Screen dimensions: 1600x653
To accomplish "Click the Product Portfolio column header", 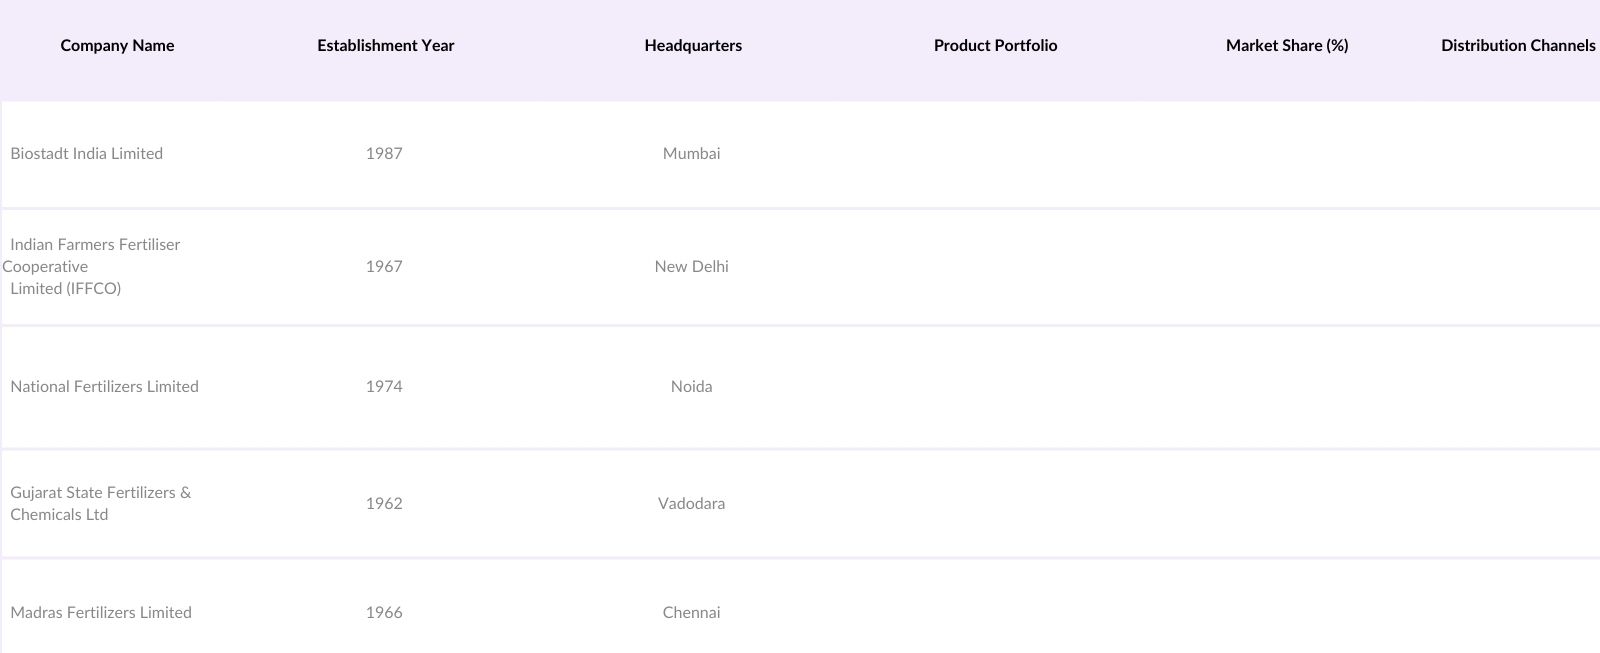I will 995,46.
